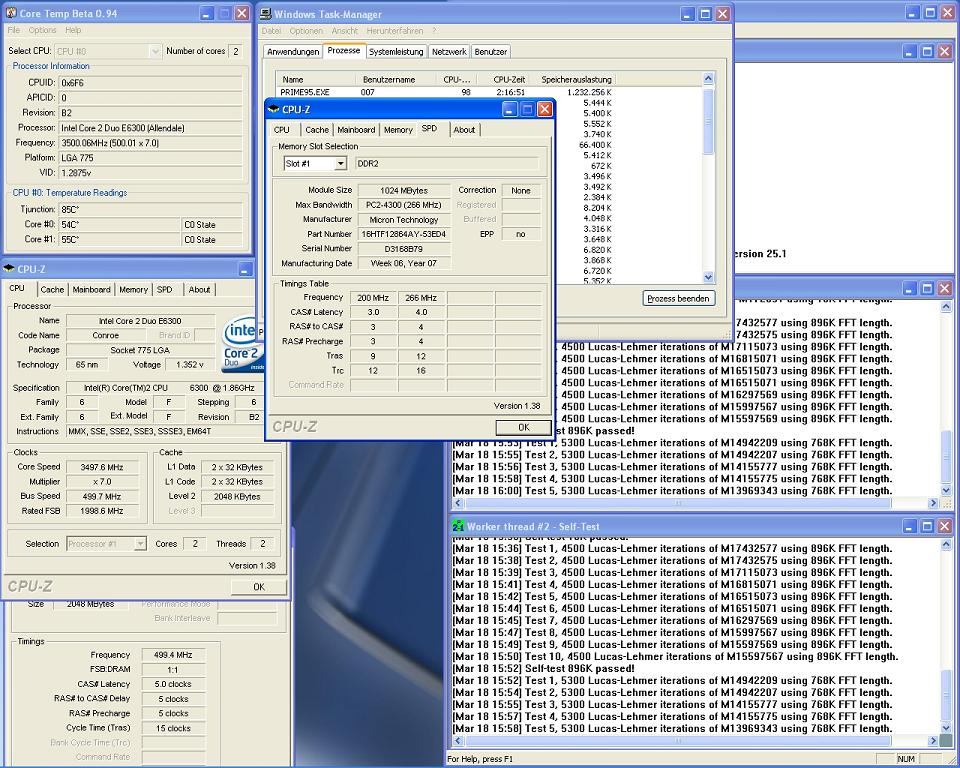The height and width of the screenshot is (768, 960).
Task: Open the Options menu in Core Temp
Action: pos(42,30)
